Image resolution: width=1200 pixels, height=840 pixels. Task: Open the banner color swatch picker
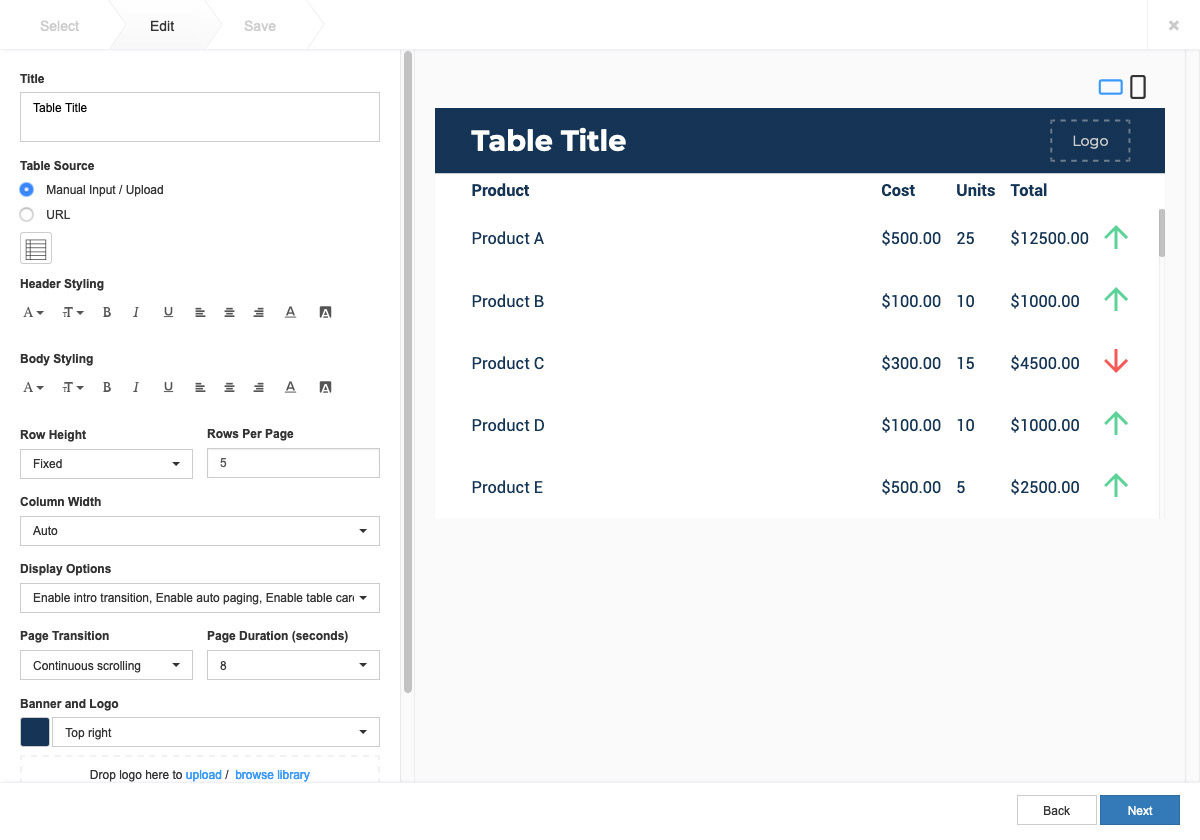(x=34, y=731)
